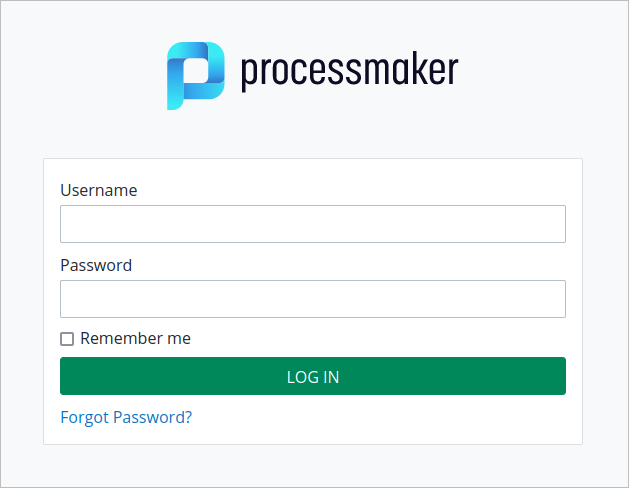Focus the Username input field
Screen dimensions: 629x488
312,224
